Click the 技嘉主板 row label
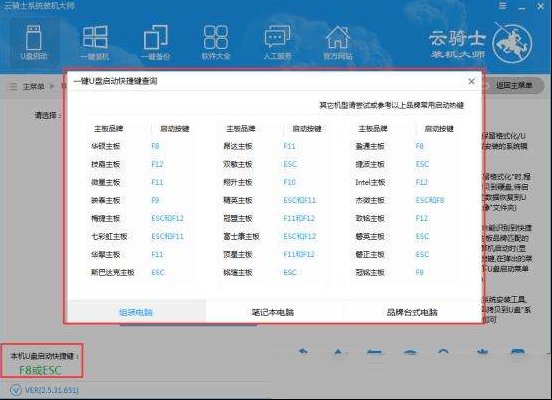This screenshot has height=400, width=552. point(106,164)
